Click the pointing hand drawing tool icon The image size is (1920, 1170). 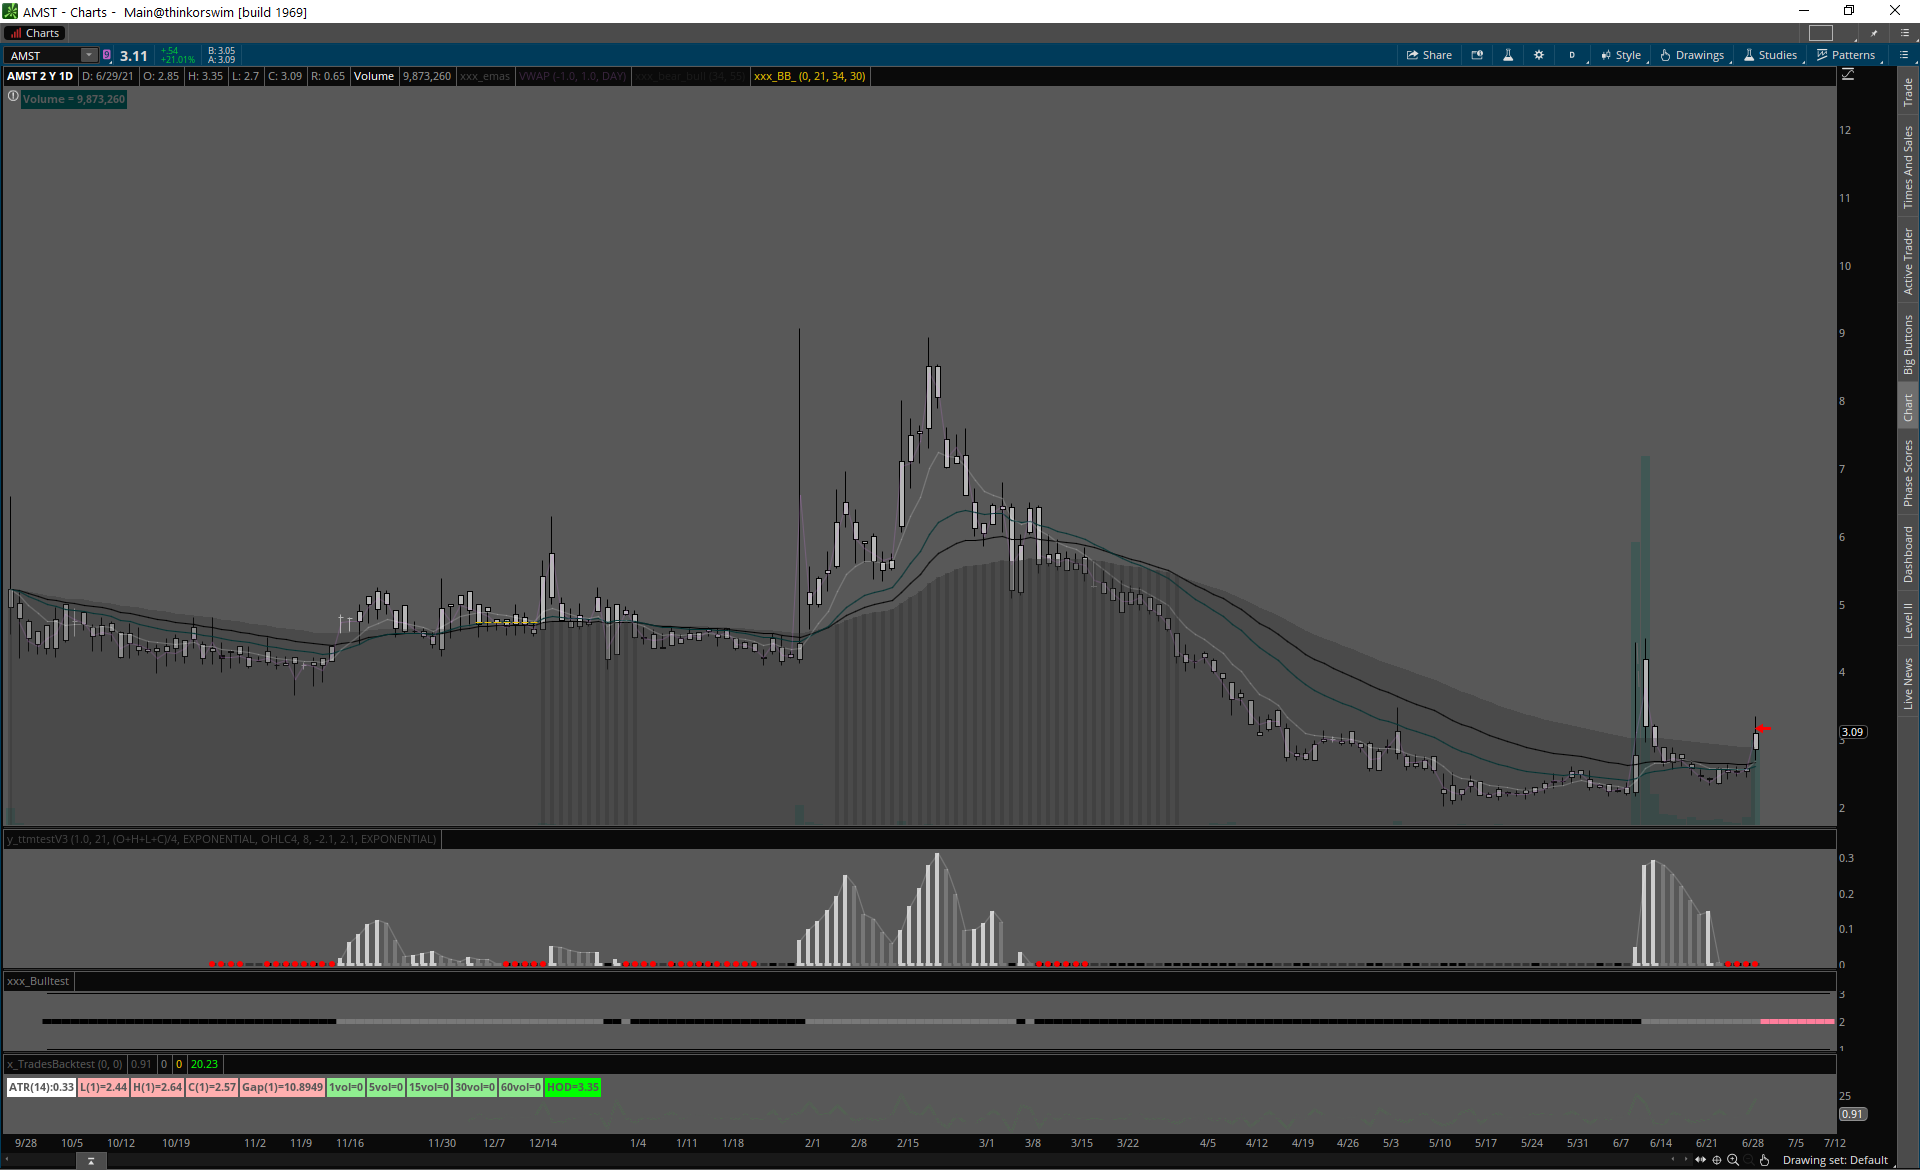tap(1765, 1160)
